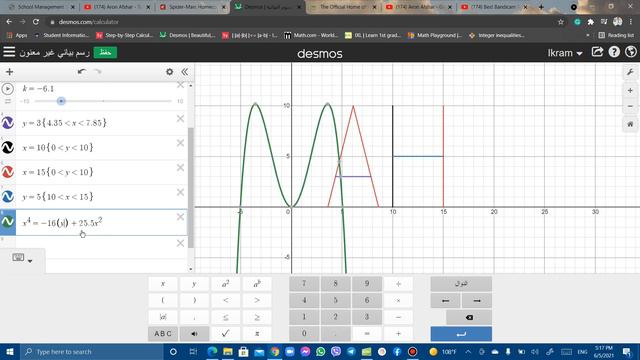Open the Windows Start menu
The image size is (640, 360).
pyautogui.click(x=10, y=351)
